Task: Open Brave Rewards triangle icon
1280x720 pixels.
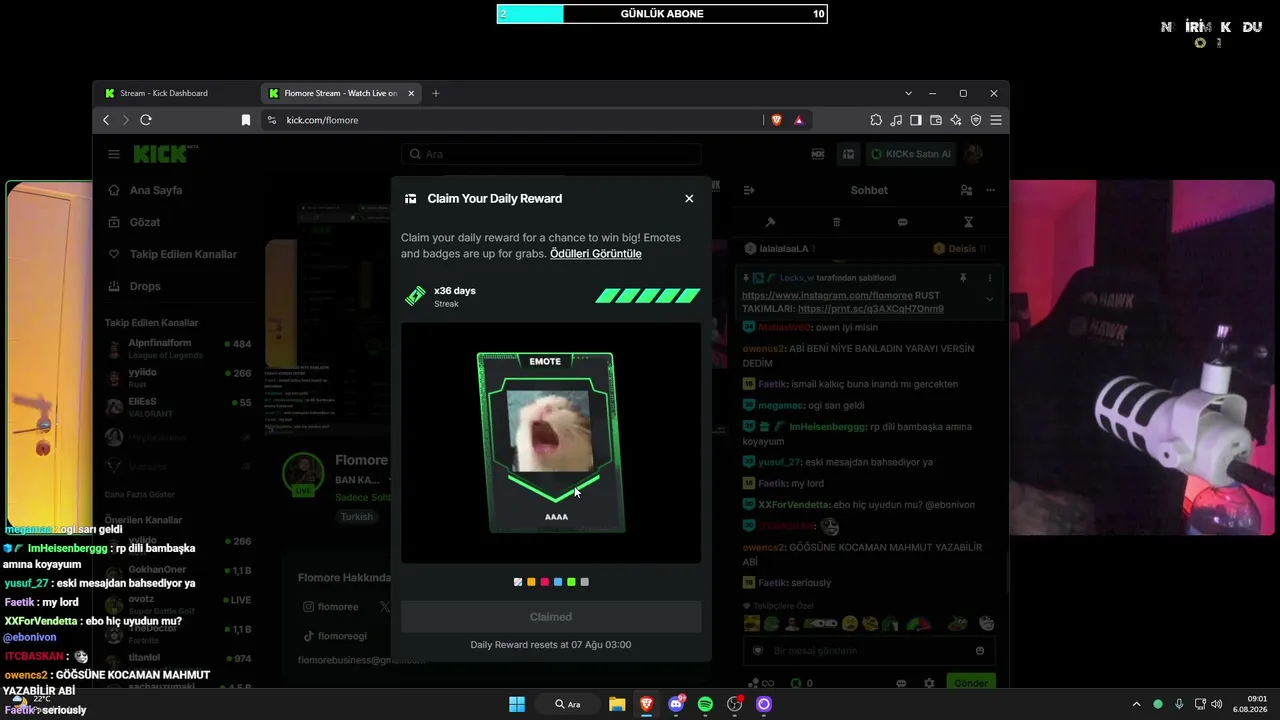Action: point(798,120)
